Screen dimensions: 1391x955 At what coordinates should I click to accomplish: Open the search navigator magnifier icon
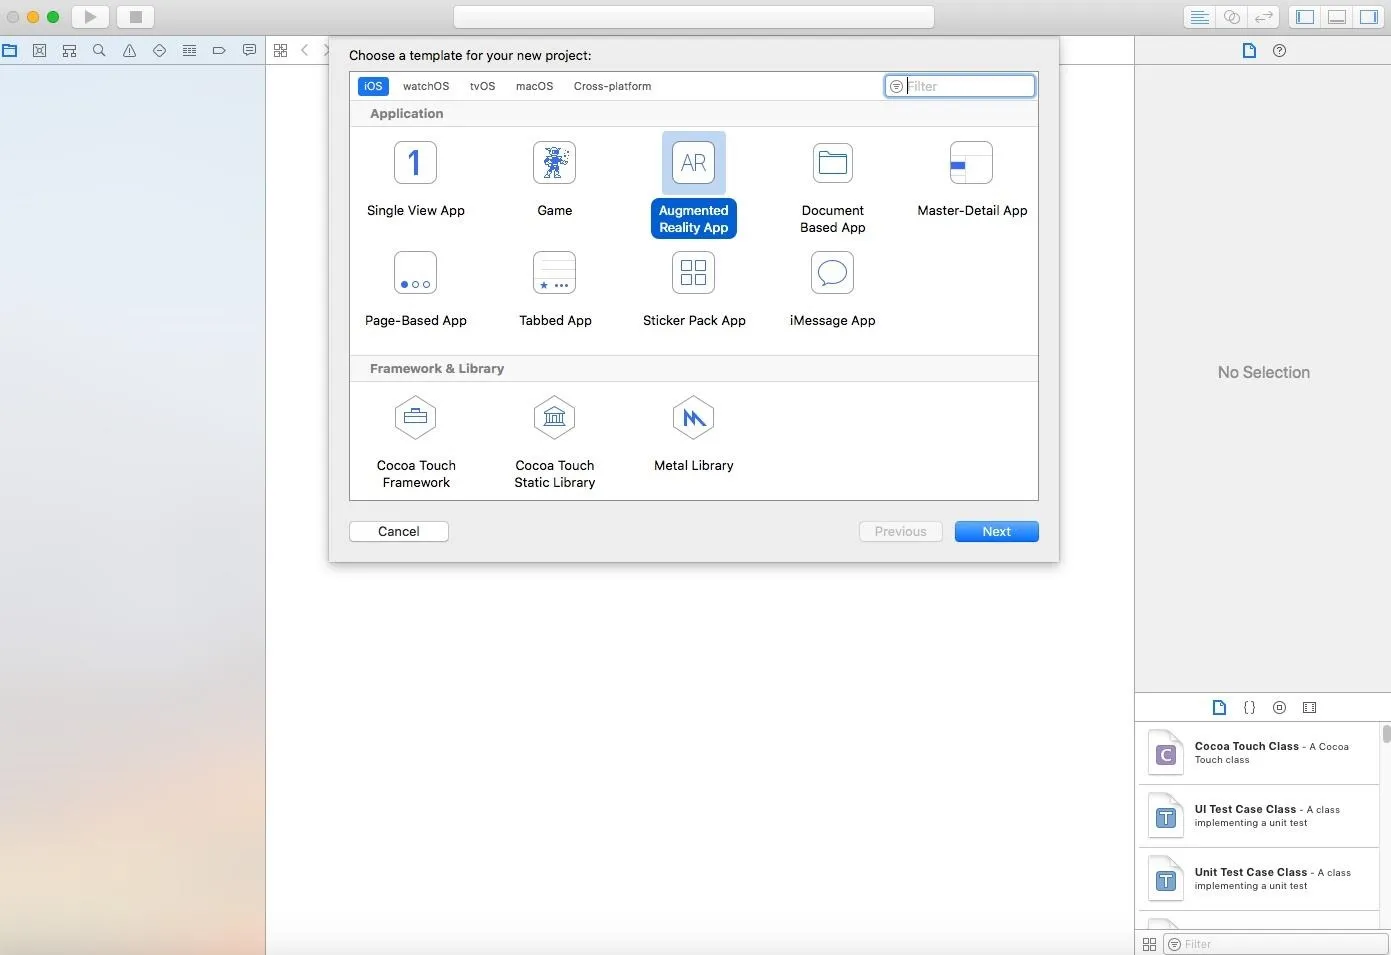[99, 50]
